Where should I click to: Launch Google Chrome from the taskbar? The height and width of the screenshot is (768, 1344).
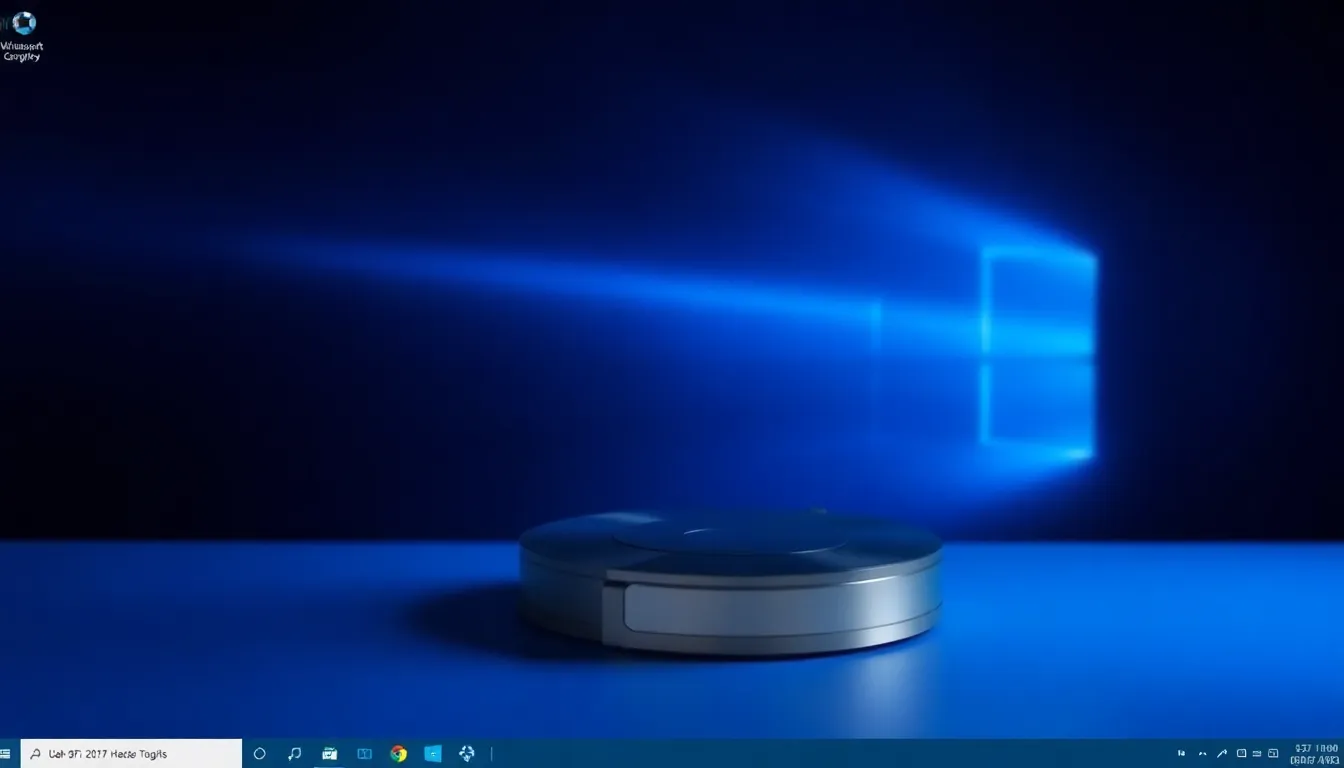click(x=399, y=754)
